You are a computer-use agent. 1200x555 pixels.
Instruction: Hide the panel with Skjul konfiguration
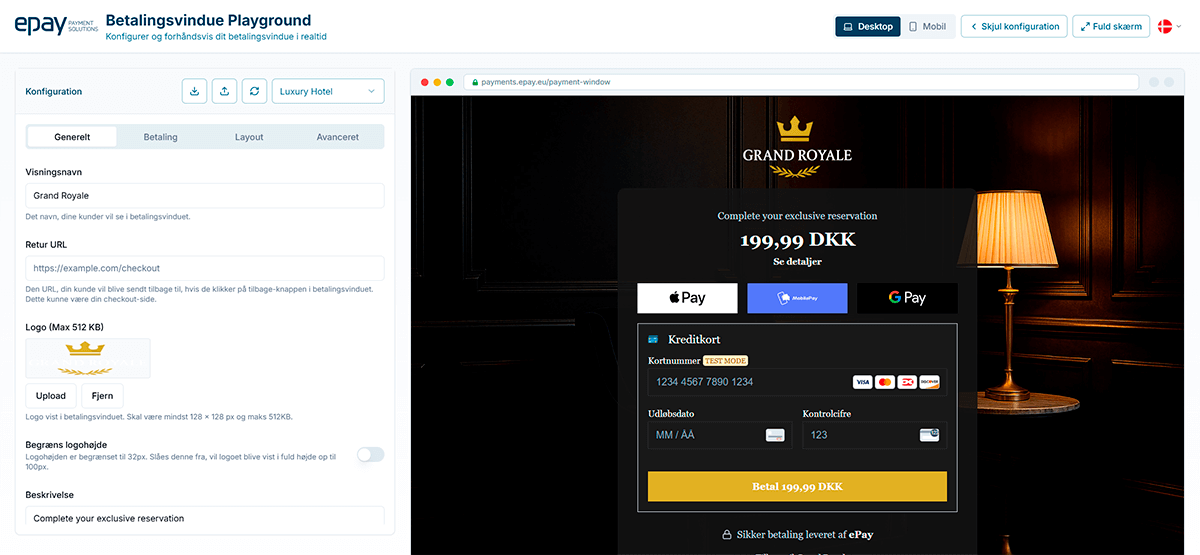[x=1014, y=27]
